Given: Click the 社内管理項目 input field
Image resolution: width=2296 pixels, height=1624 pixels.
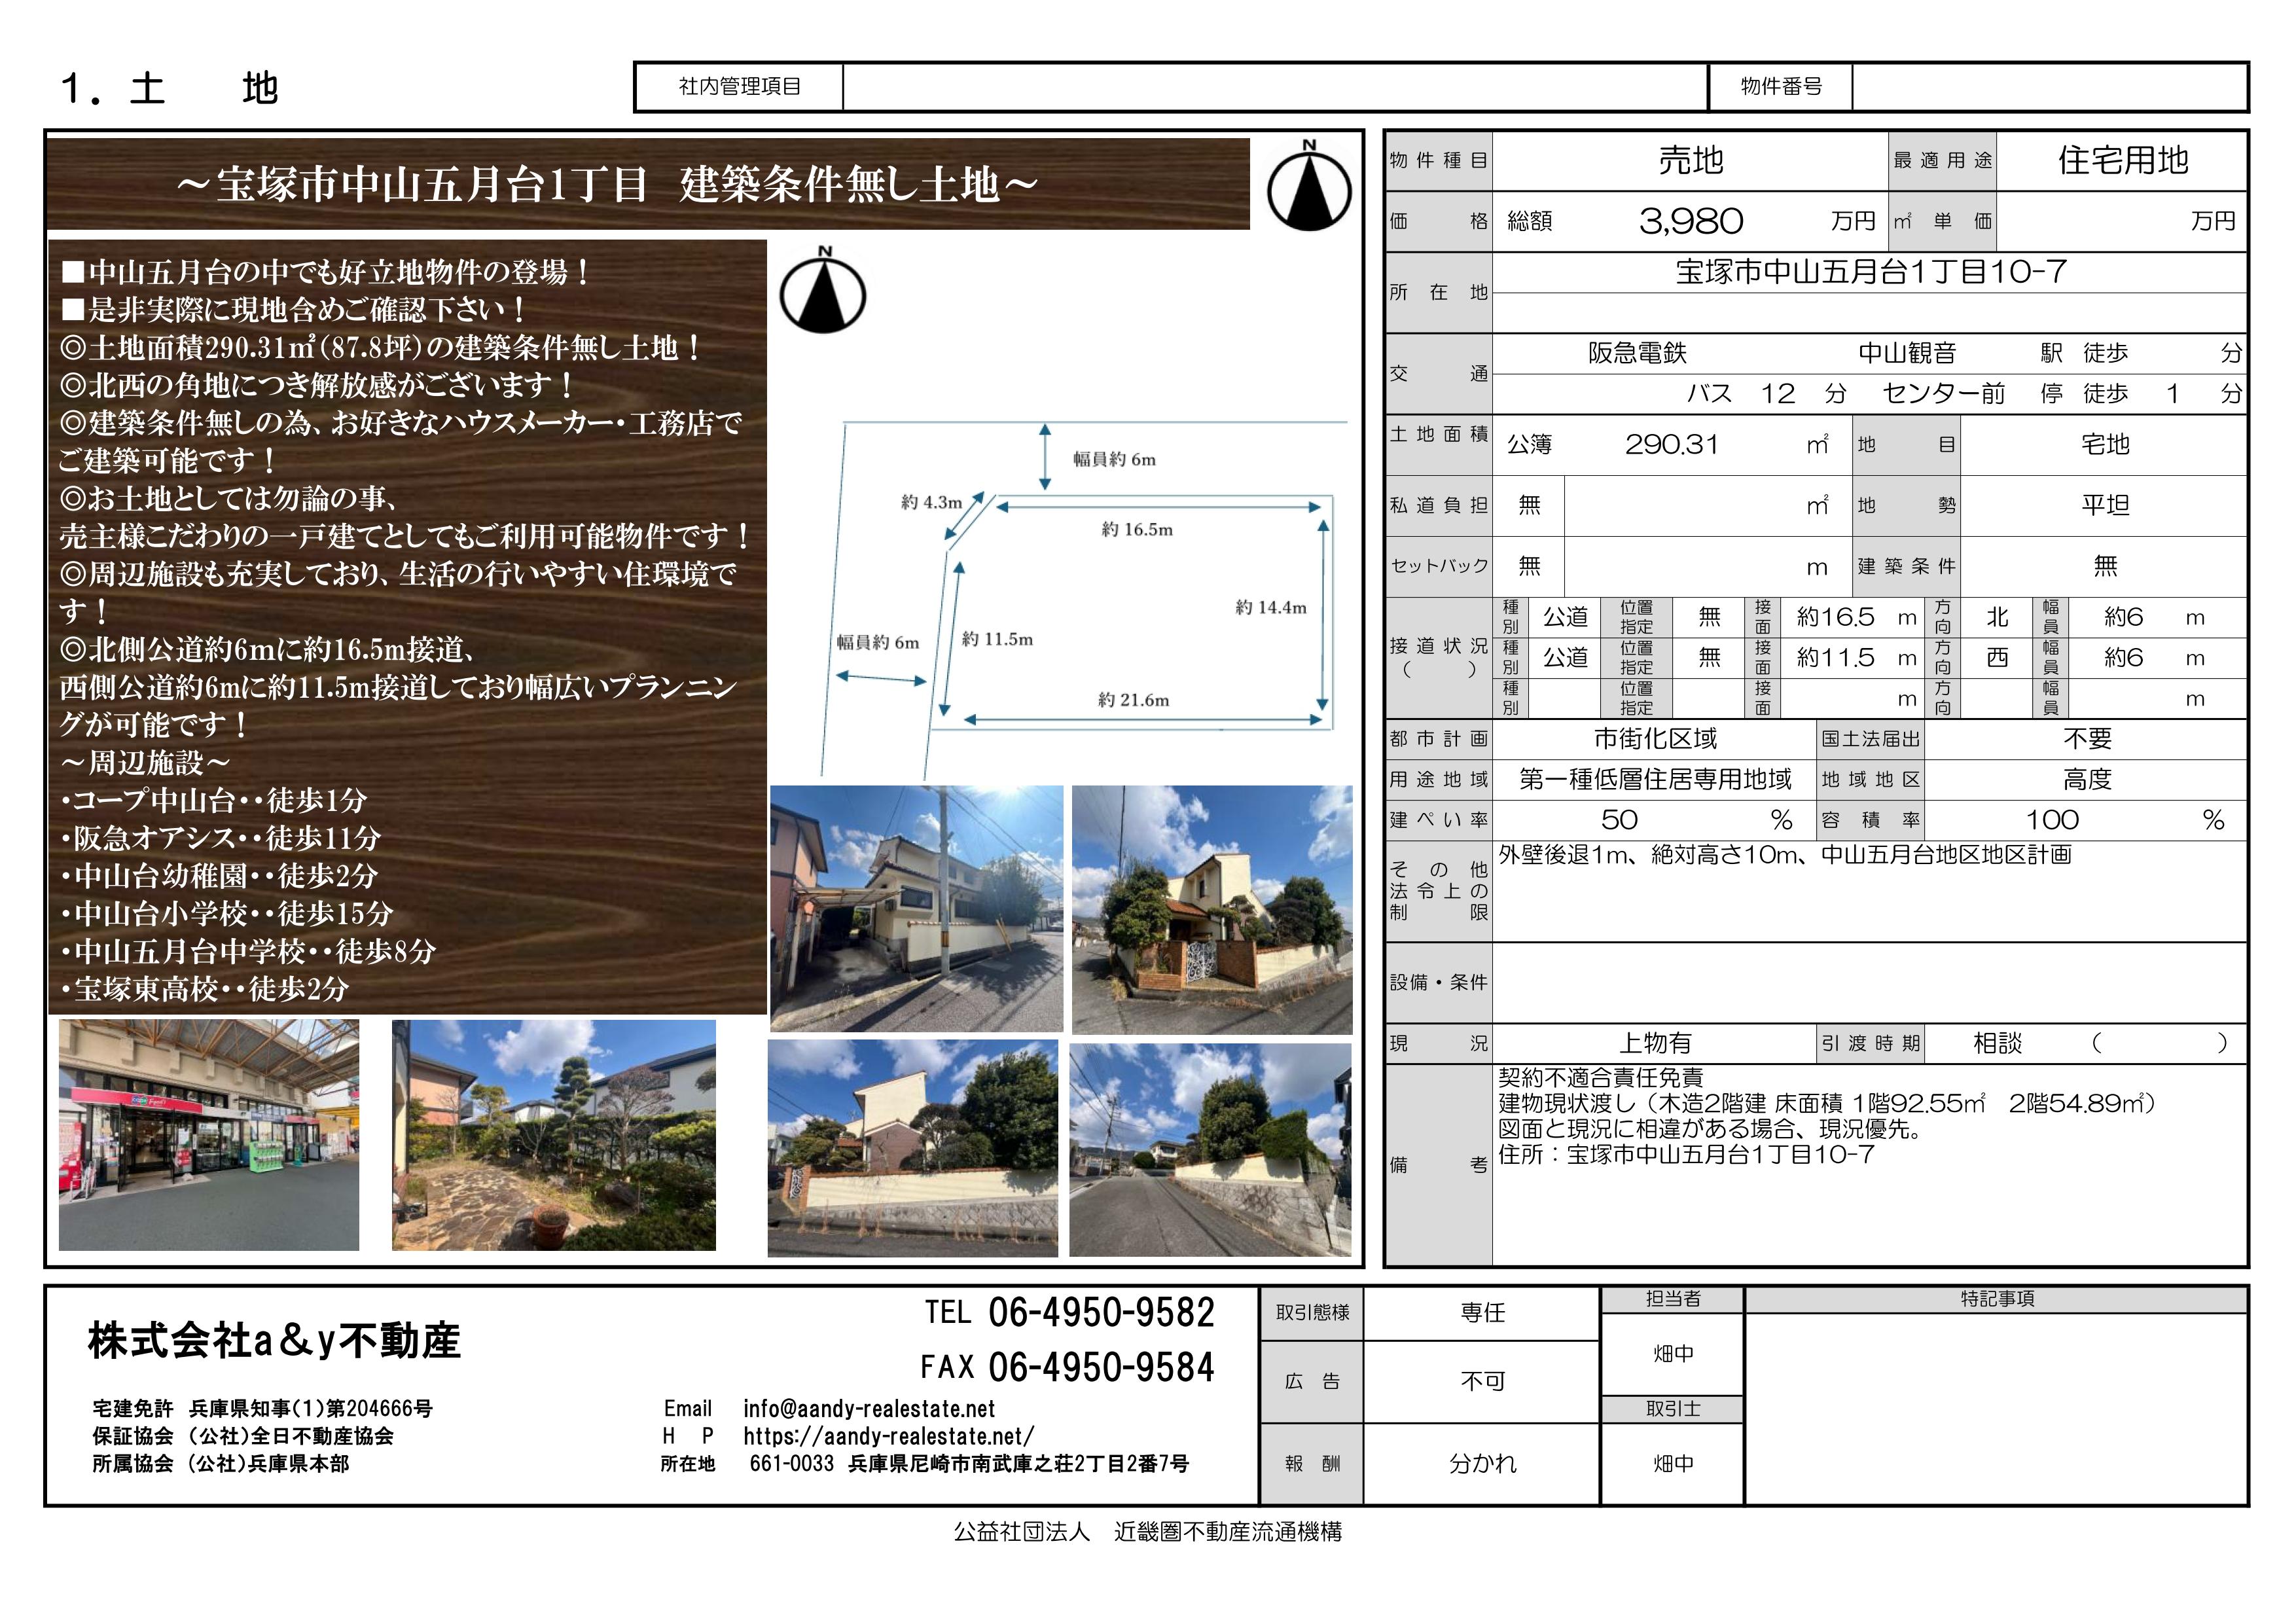Looking at the screenshot, I should pos(1274,87).
